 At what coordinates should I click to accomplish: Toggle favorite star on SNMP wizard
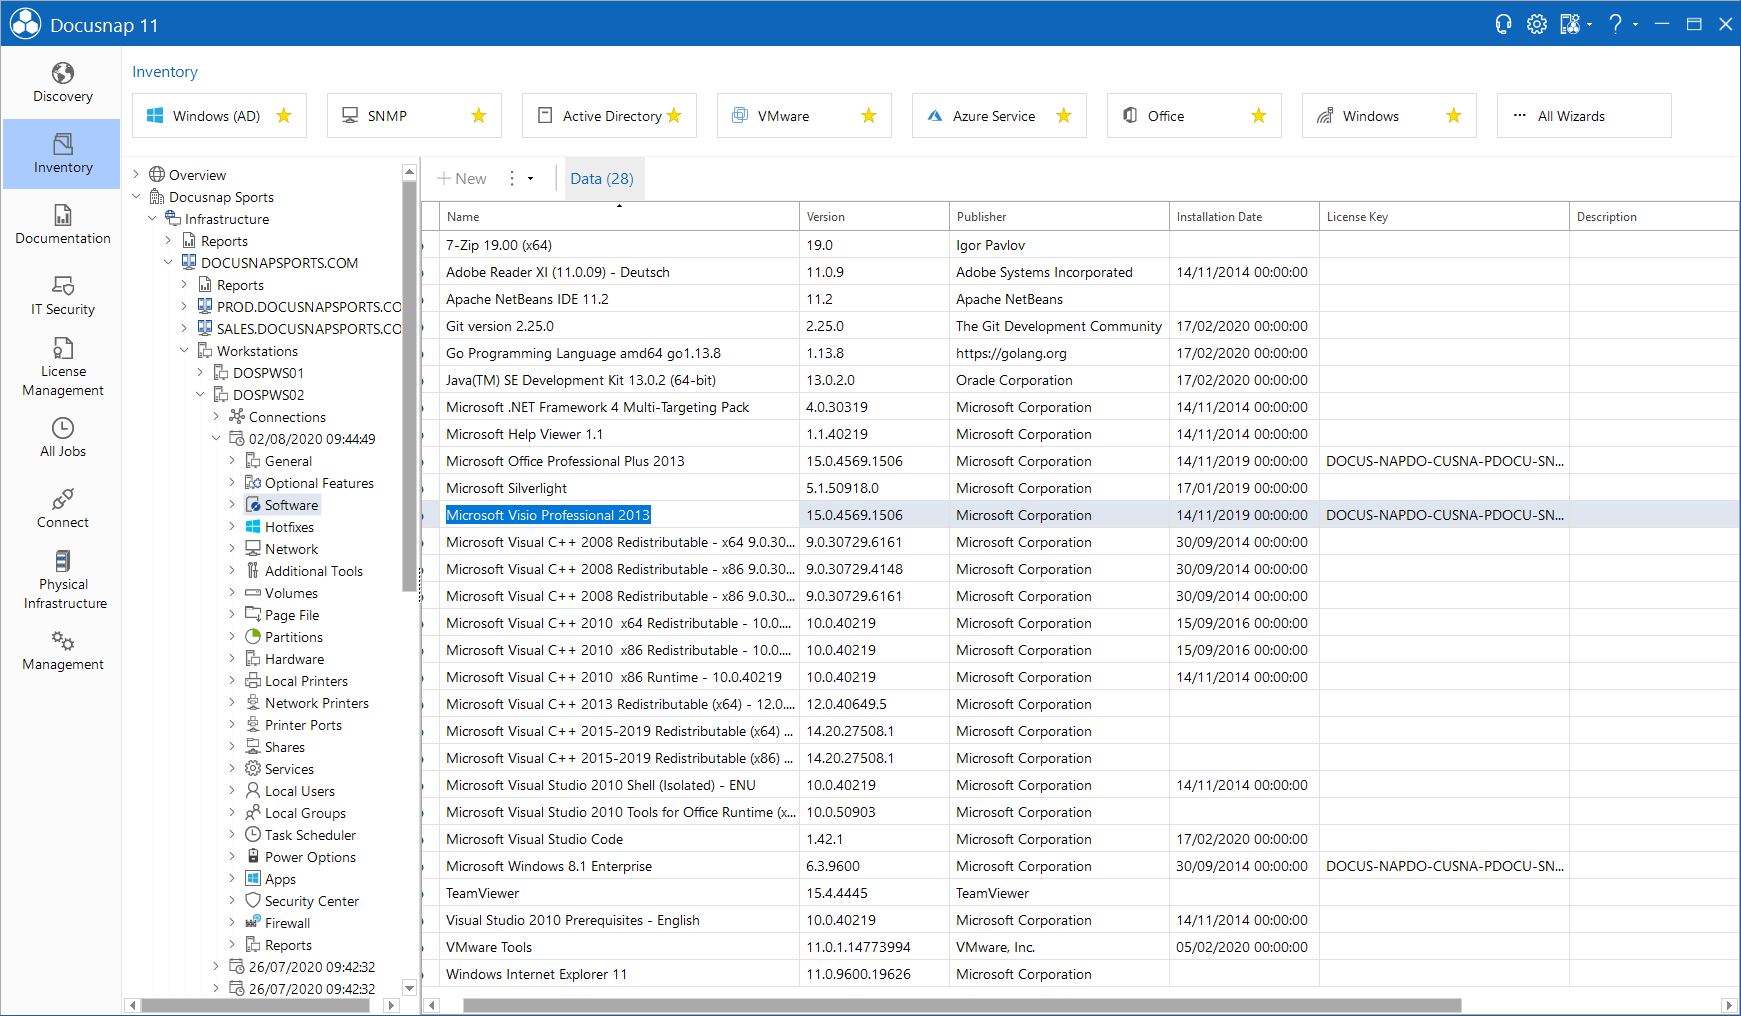pos(479,116)
